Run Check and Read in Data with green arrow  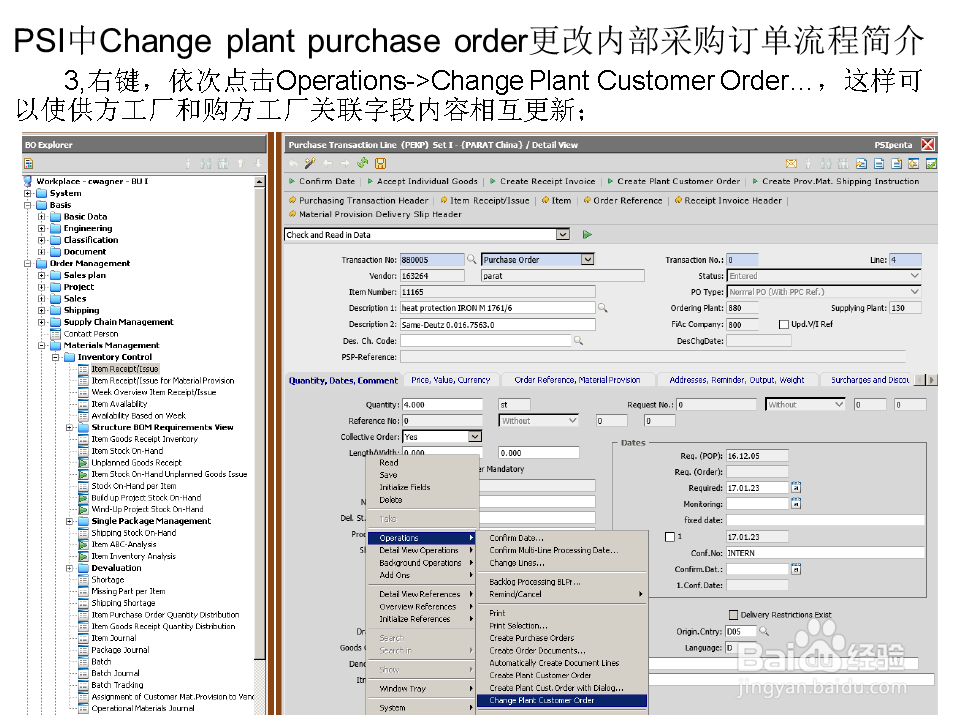pyautogui.click(x=589, y=234)
